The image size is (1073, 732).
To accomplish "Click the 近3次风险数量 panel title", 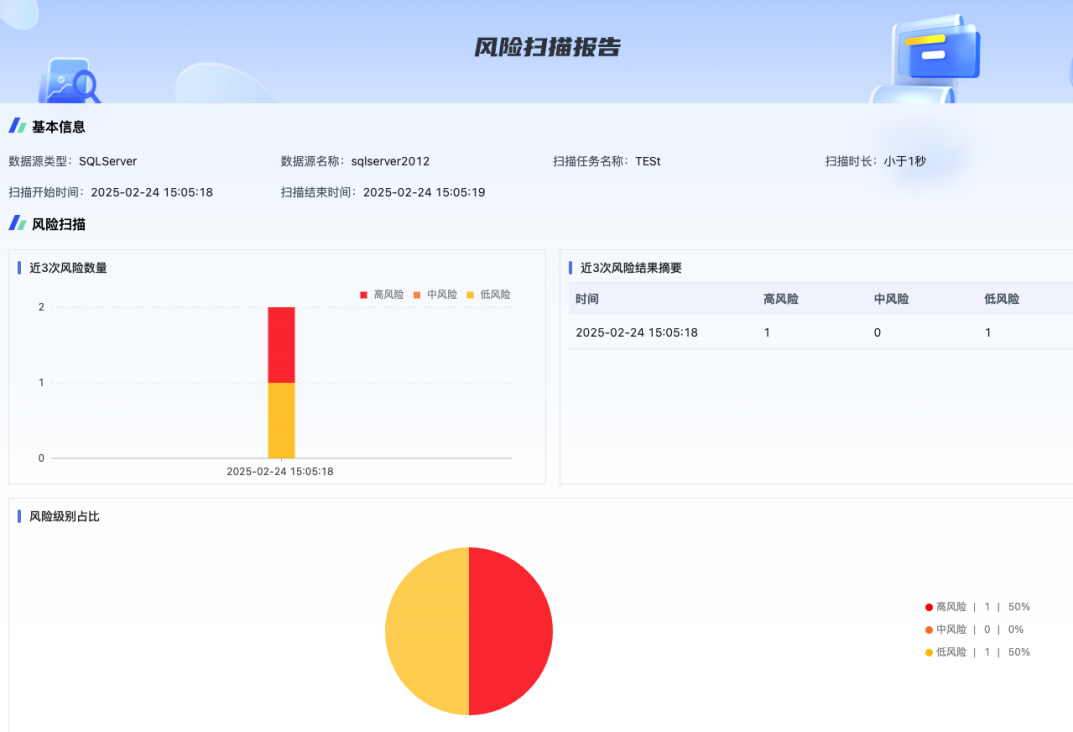I will [68, 267].
